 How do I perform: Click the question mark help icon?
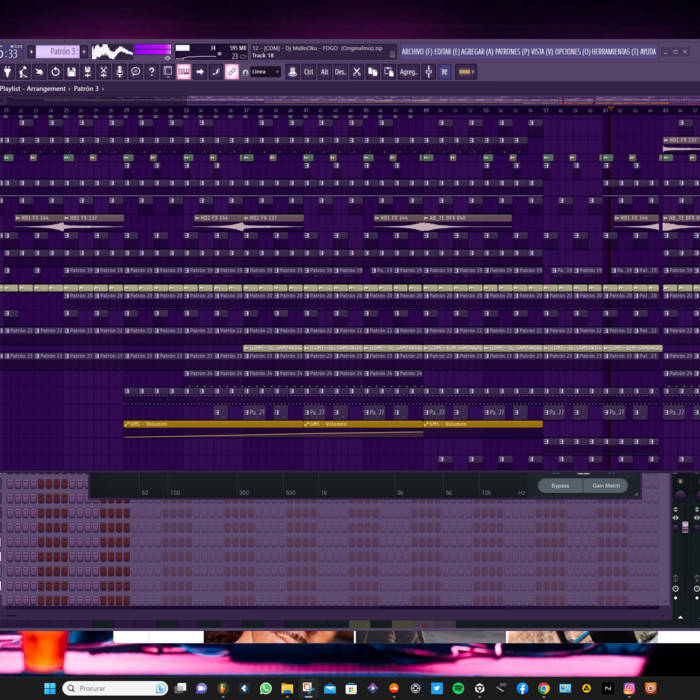click(x=151, y=72)
